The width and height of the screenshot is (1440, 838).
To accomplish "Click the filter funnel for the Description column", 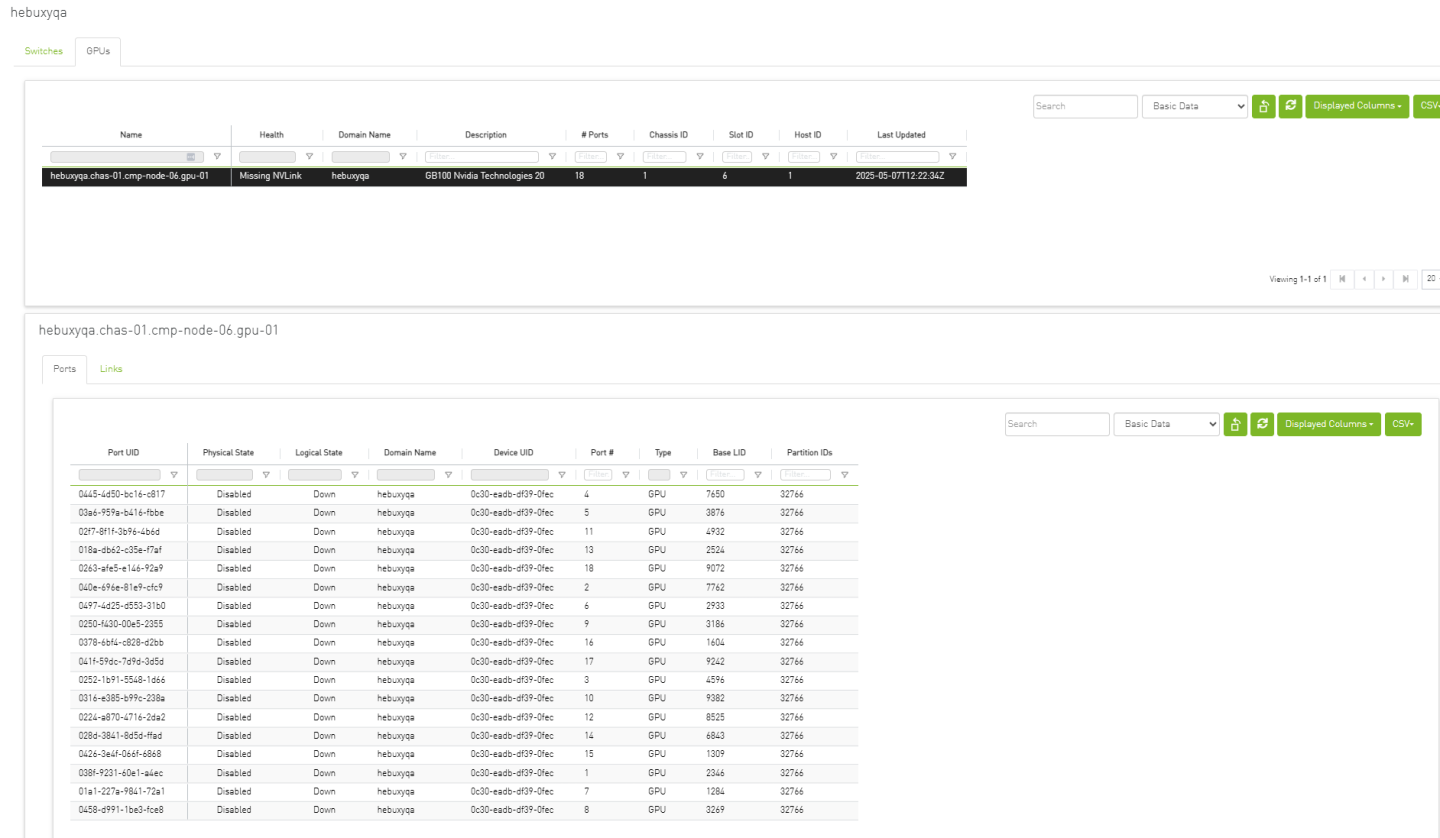I will click(x=552, y=156).
